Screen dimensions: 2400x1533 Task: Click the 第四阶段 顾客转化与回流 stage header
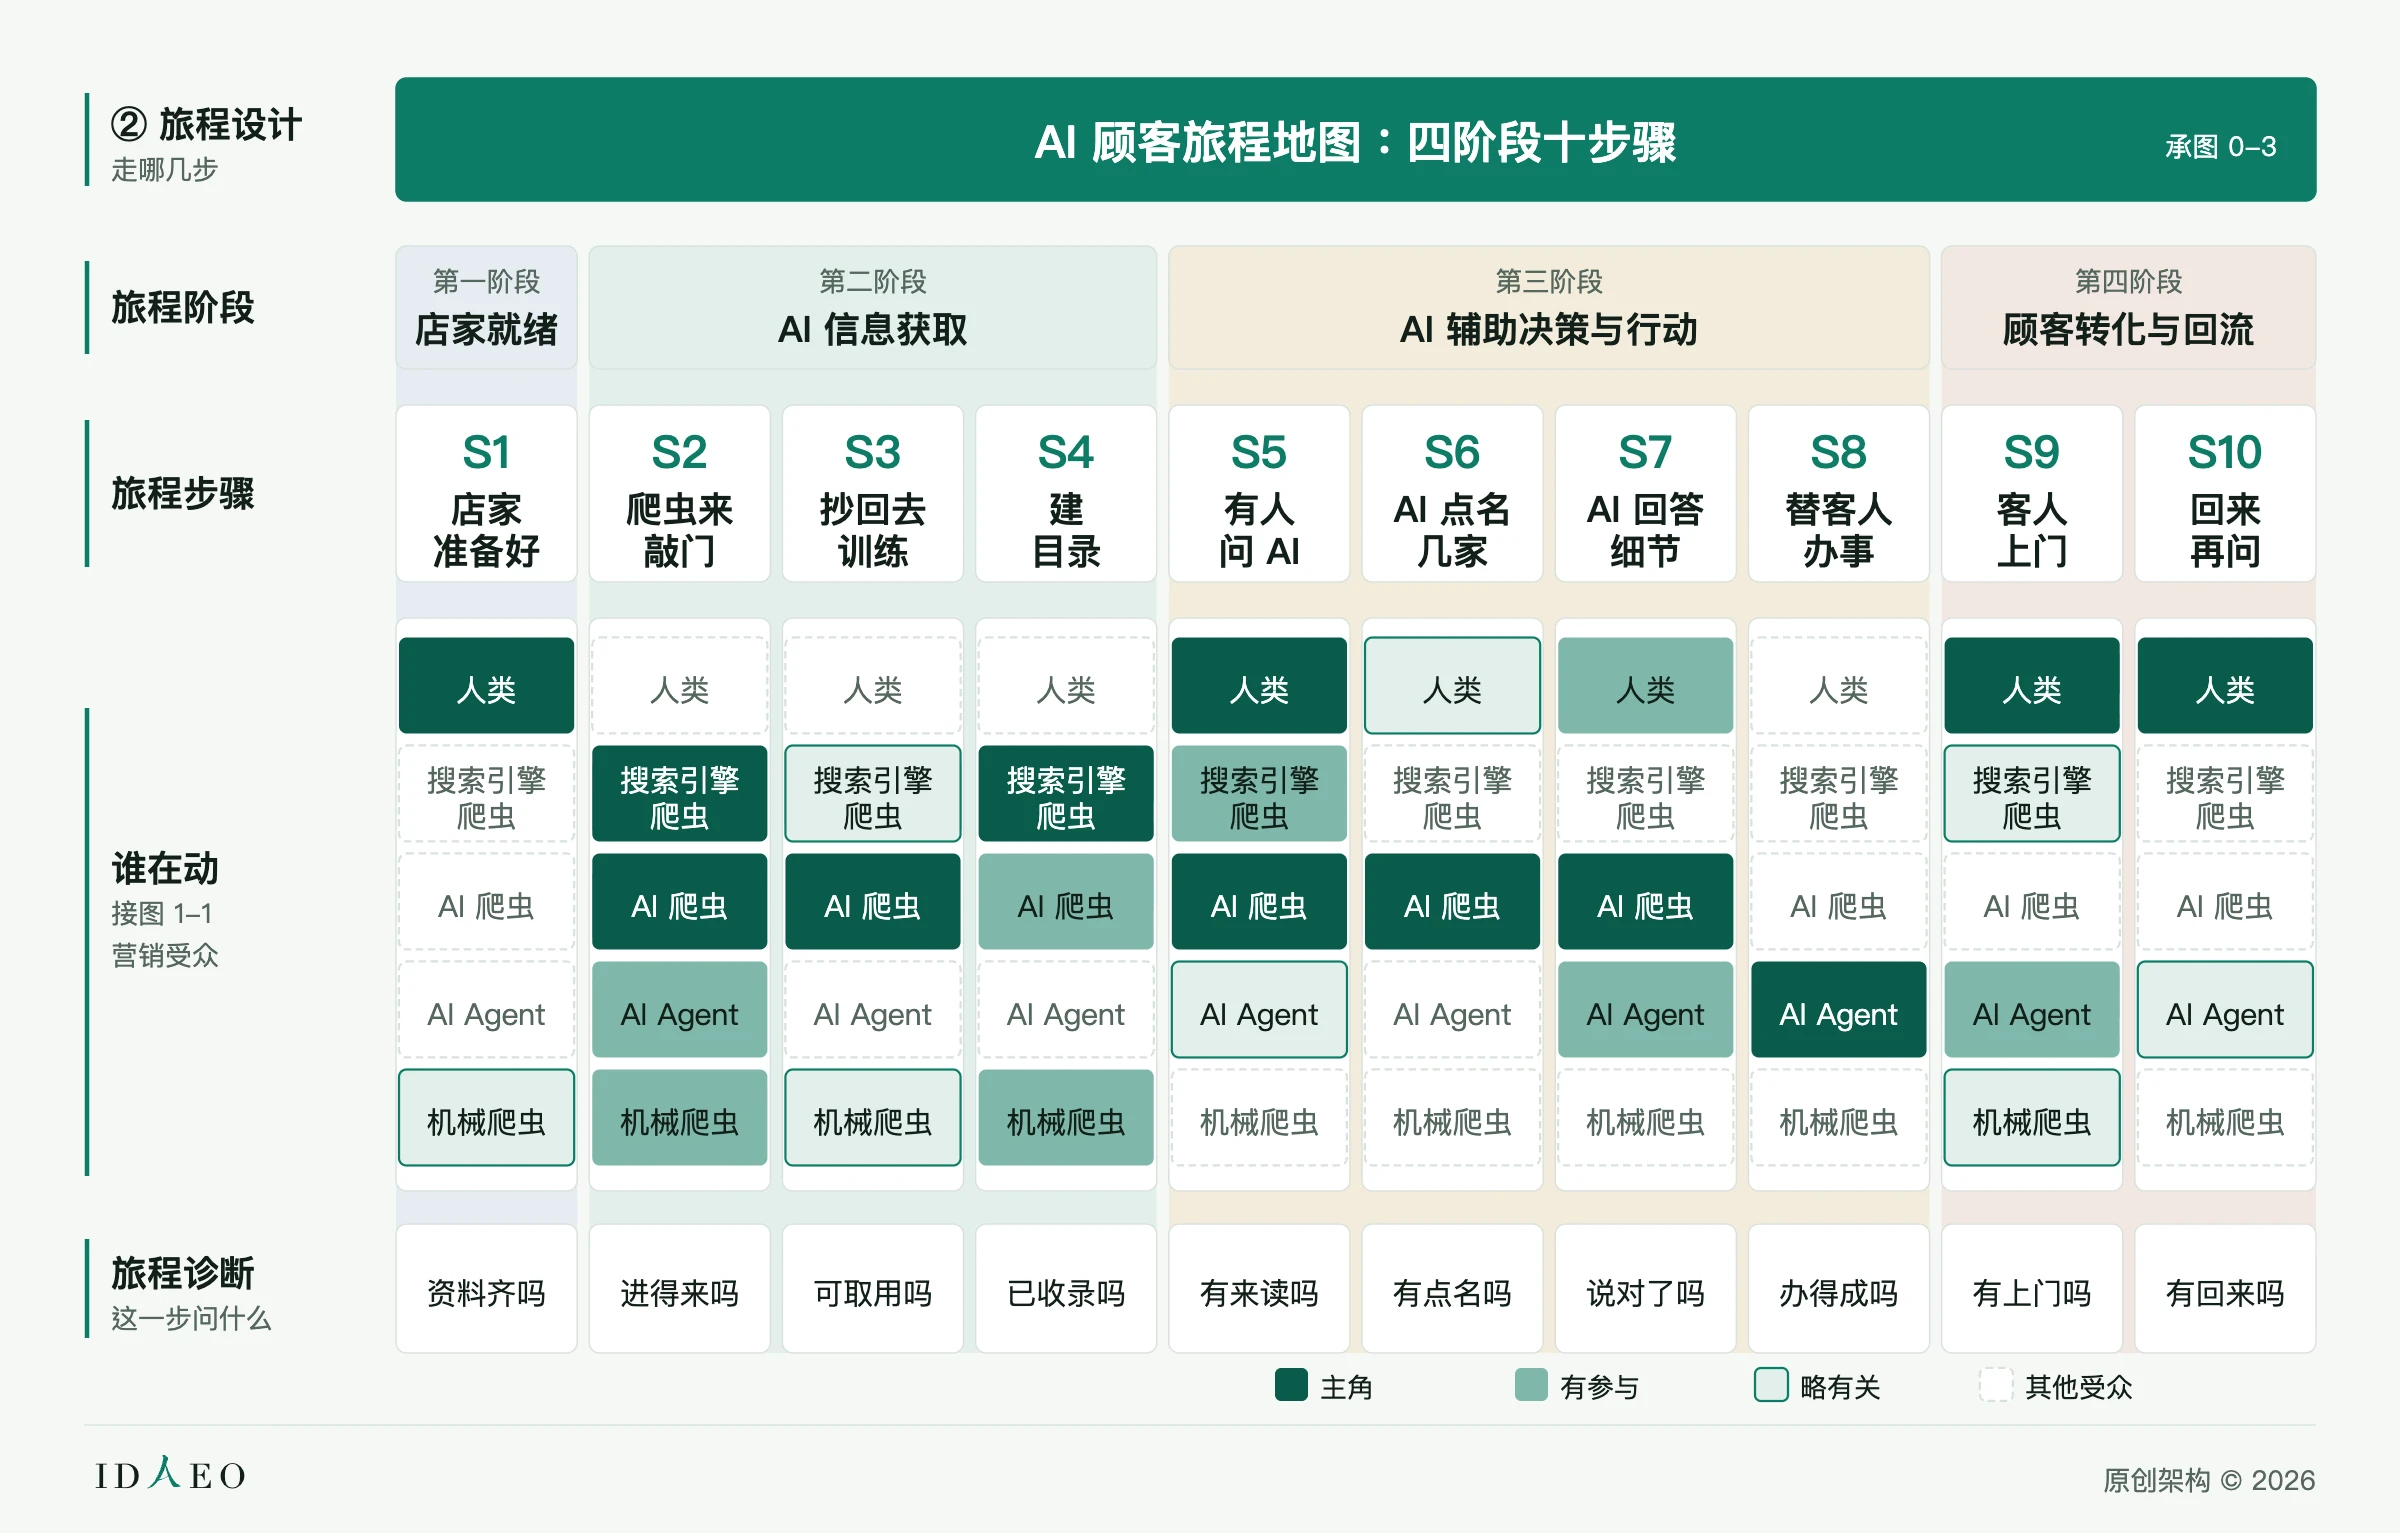(x=2128, y=308)
